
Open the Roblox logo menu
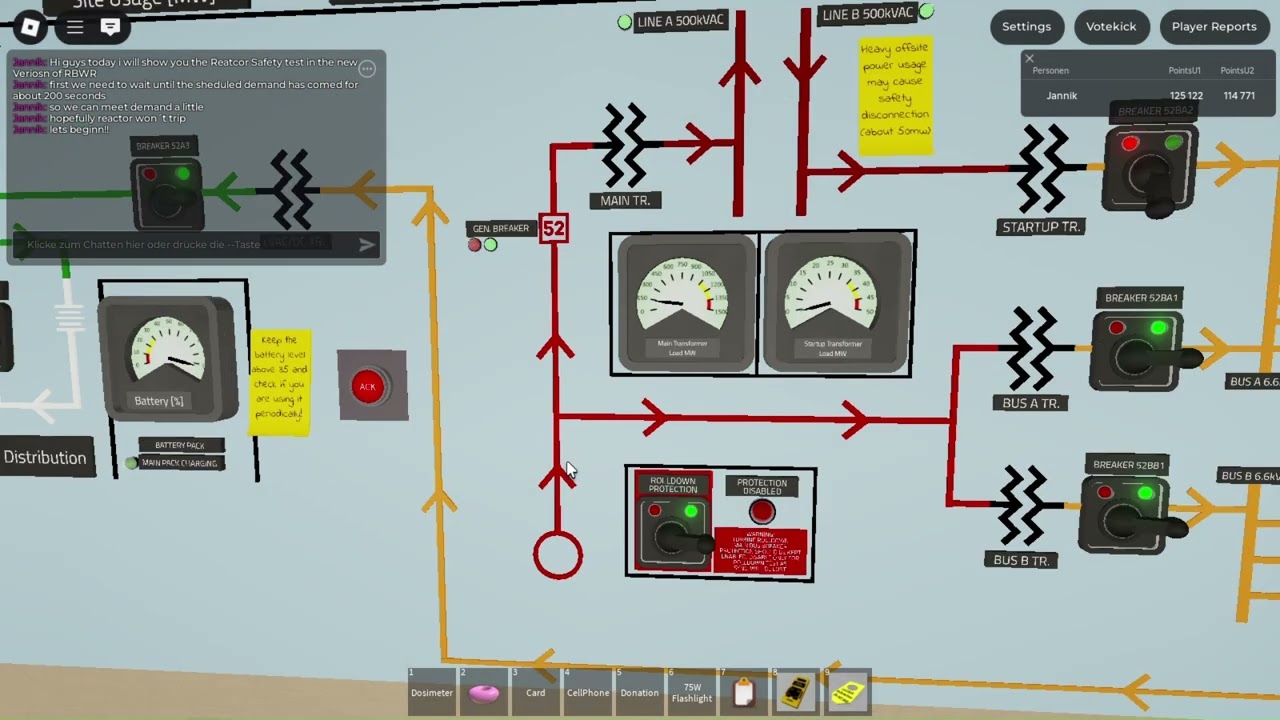pyautogui.click(x=30, y=28)
